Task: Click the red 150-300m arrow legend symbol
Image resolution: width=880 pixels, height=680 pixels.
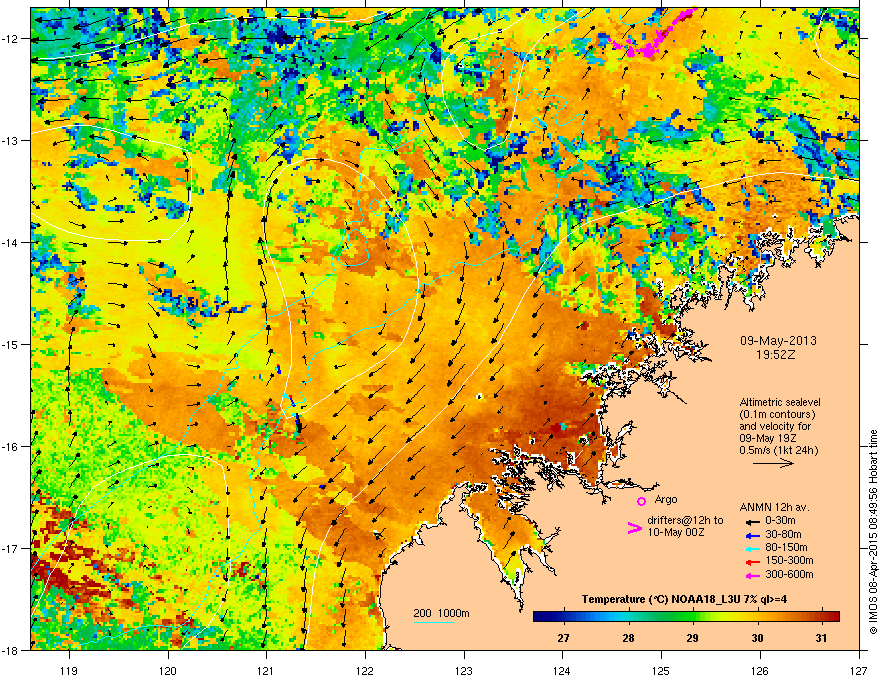Action: click(753, 561)
